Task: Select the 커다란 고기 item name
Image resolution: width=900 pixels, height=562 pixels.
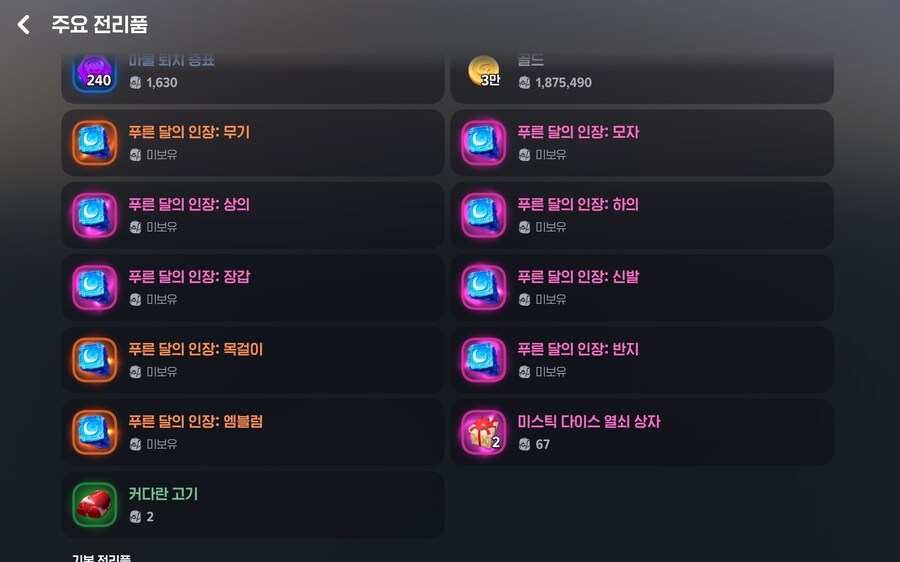Action: (x=164, y=494)
